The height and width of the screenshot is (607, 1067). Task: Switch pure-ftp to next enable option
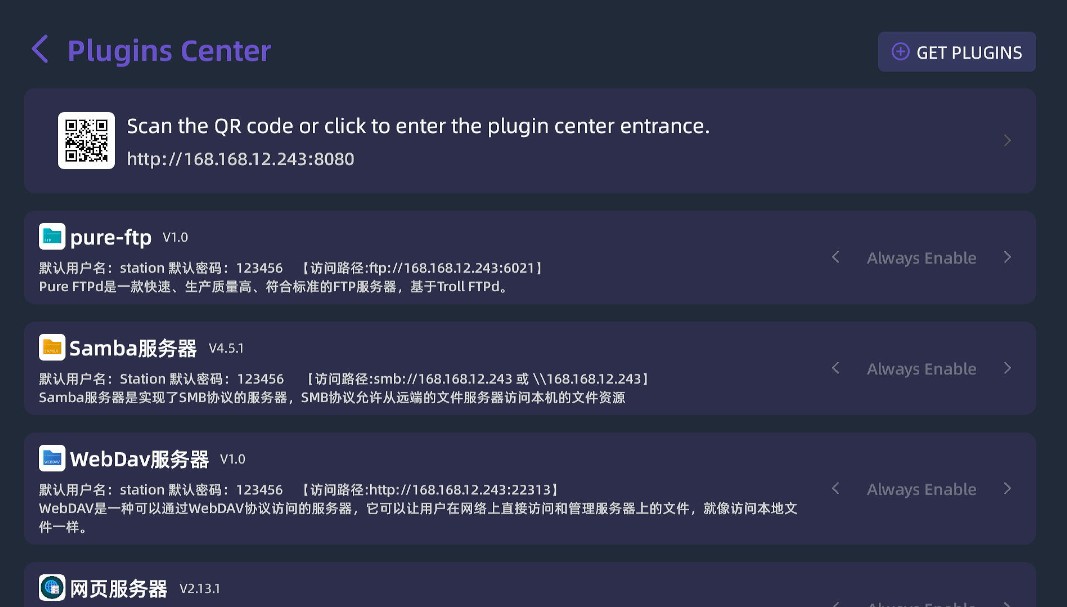coord(1007,257)
